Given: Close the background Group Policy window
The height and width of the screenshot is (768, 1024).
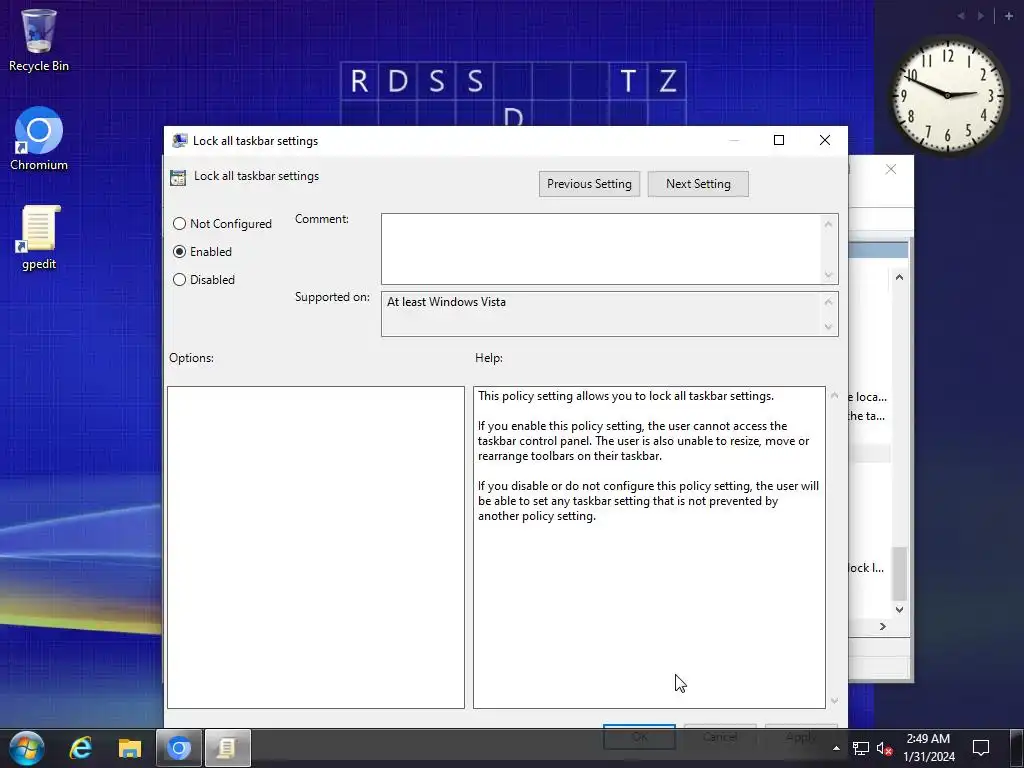Looking at the screenshot, I should pos(891,169).
